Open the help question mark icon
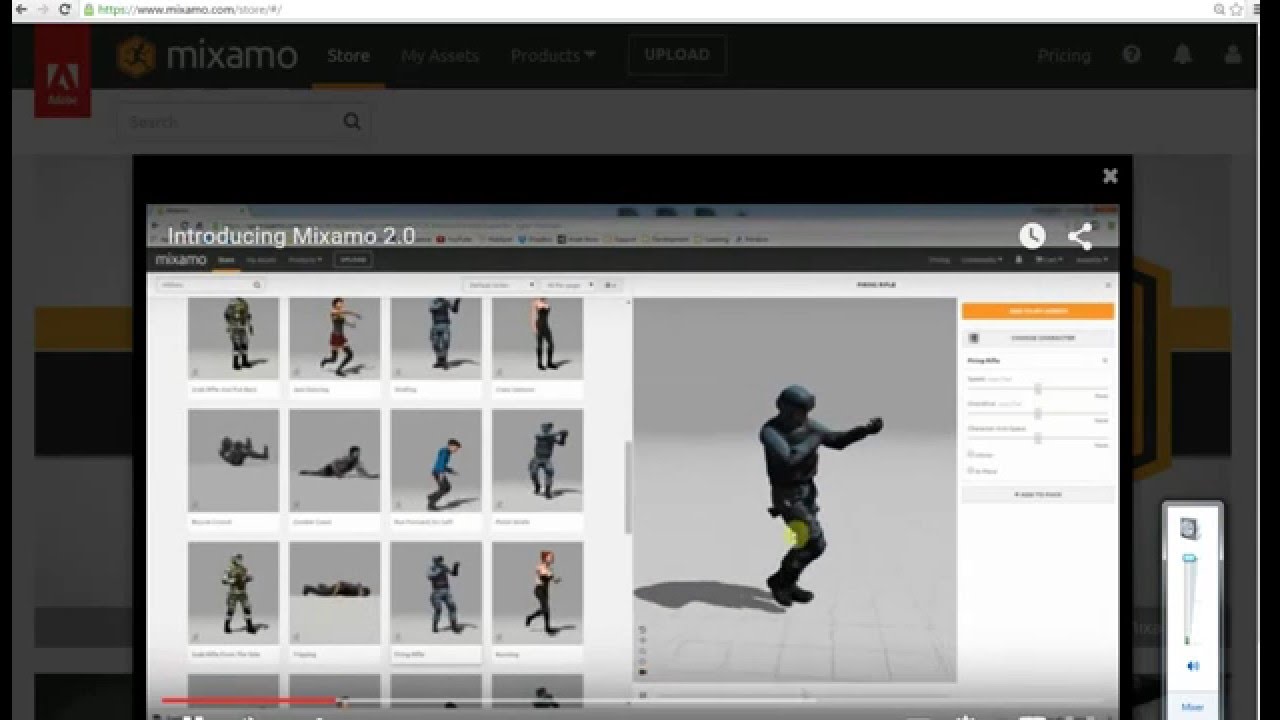This screenshot has height=720, width=1280. click(x=1131, y=55)
